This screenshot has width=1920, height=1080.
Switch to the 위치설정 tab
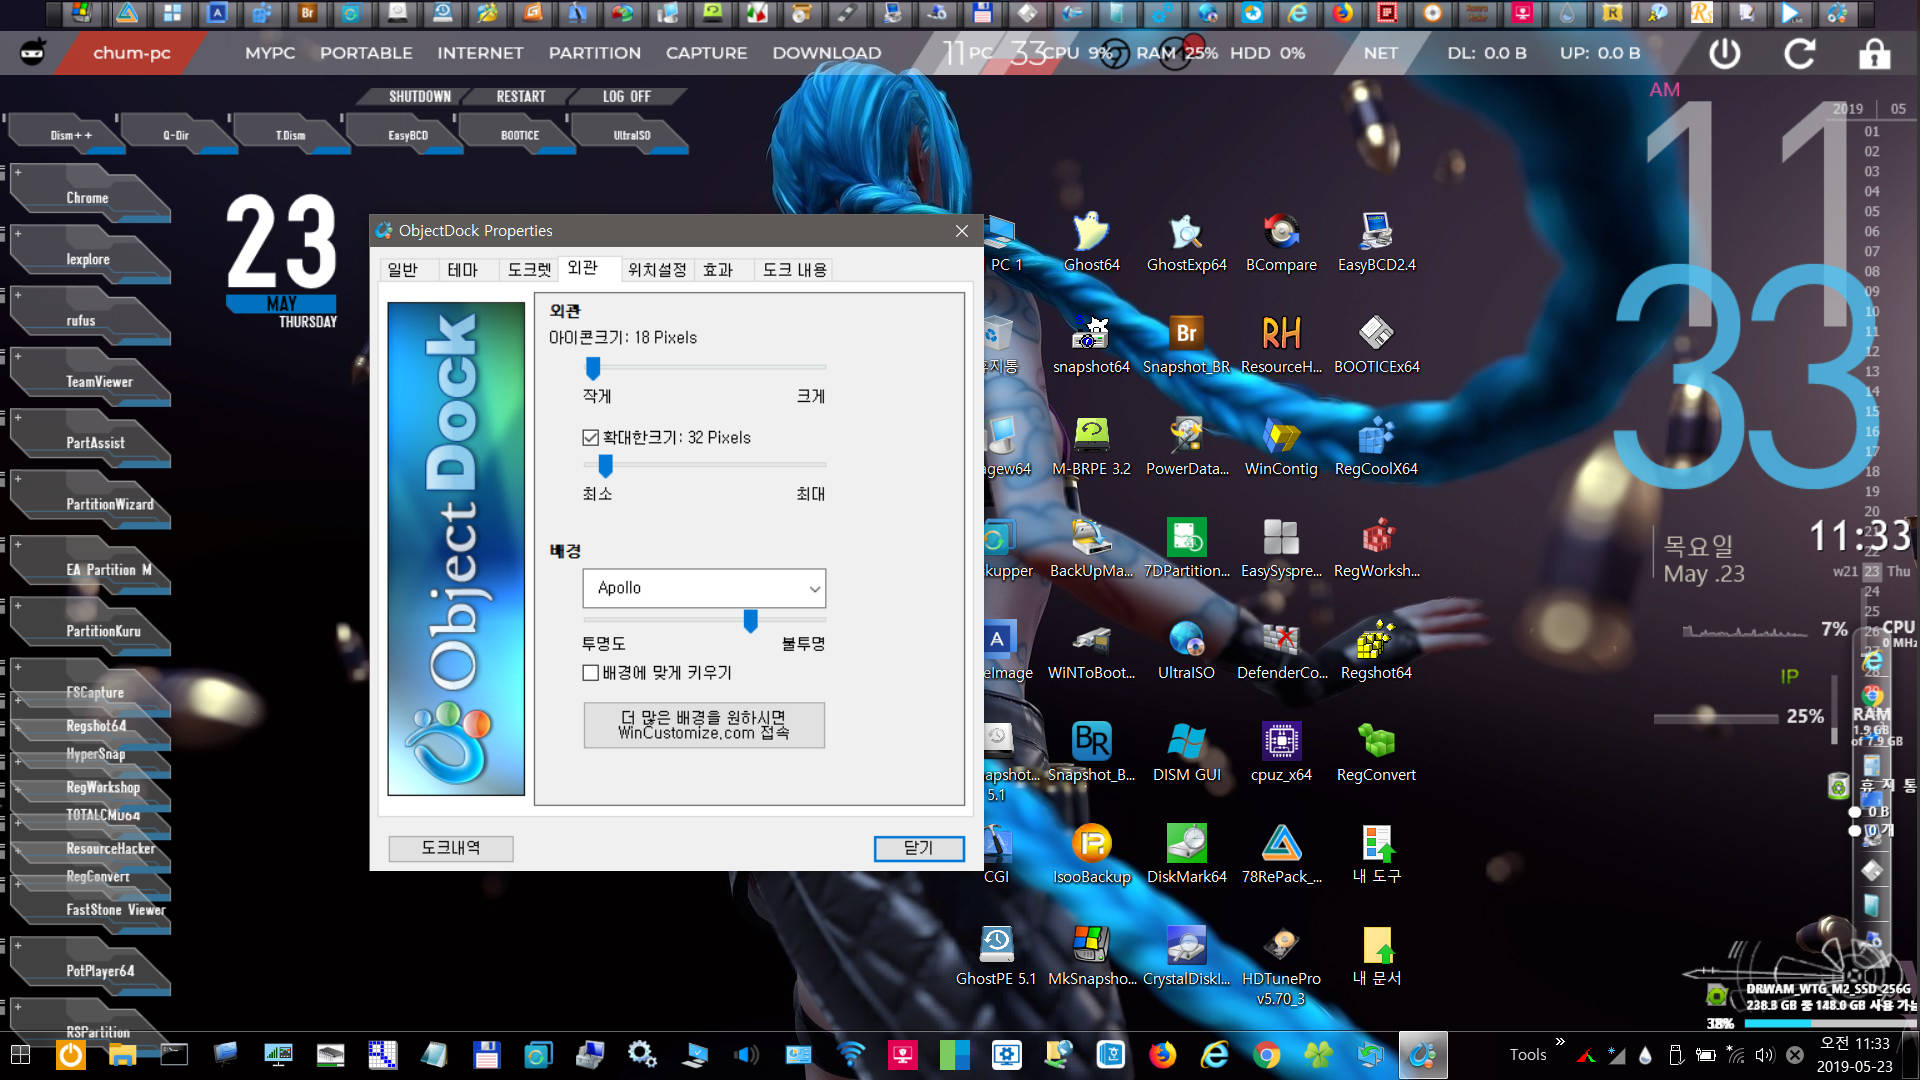(x=657, y=270)
